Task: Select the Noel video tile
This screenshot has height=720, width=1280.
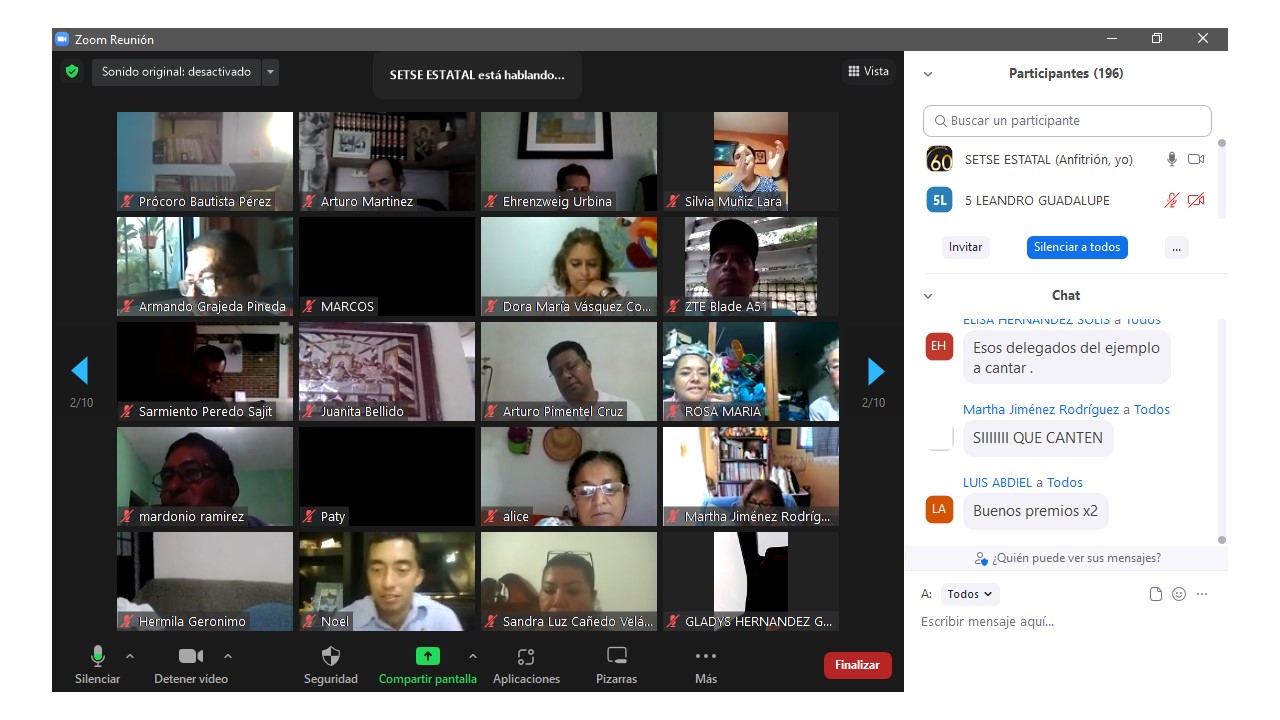Action: click(387, 581)
